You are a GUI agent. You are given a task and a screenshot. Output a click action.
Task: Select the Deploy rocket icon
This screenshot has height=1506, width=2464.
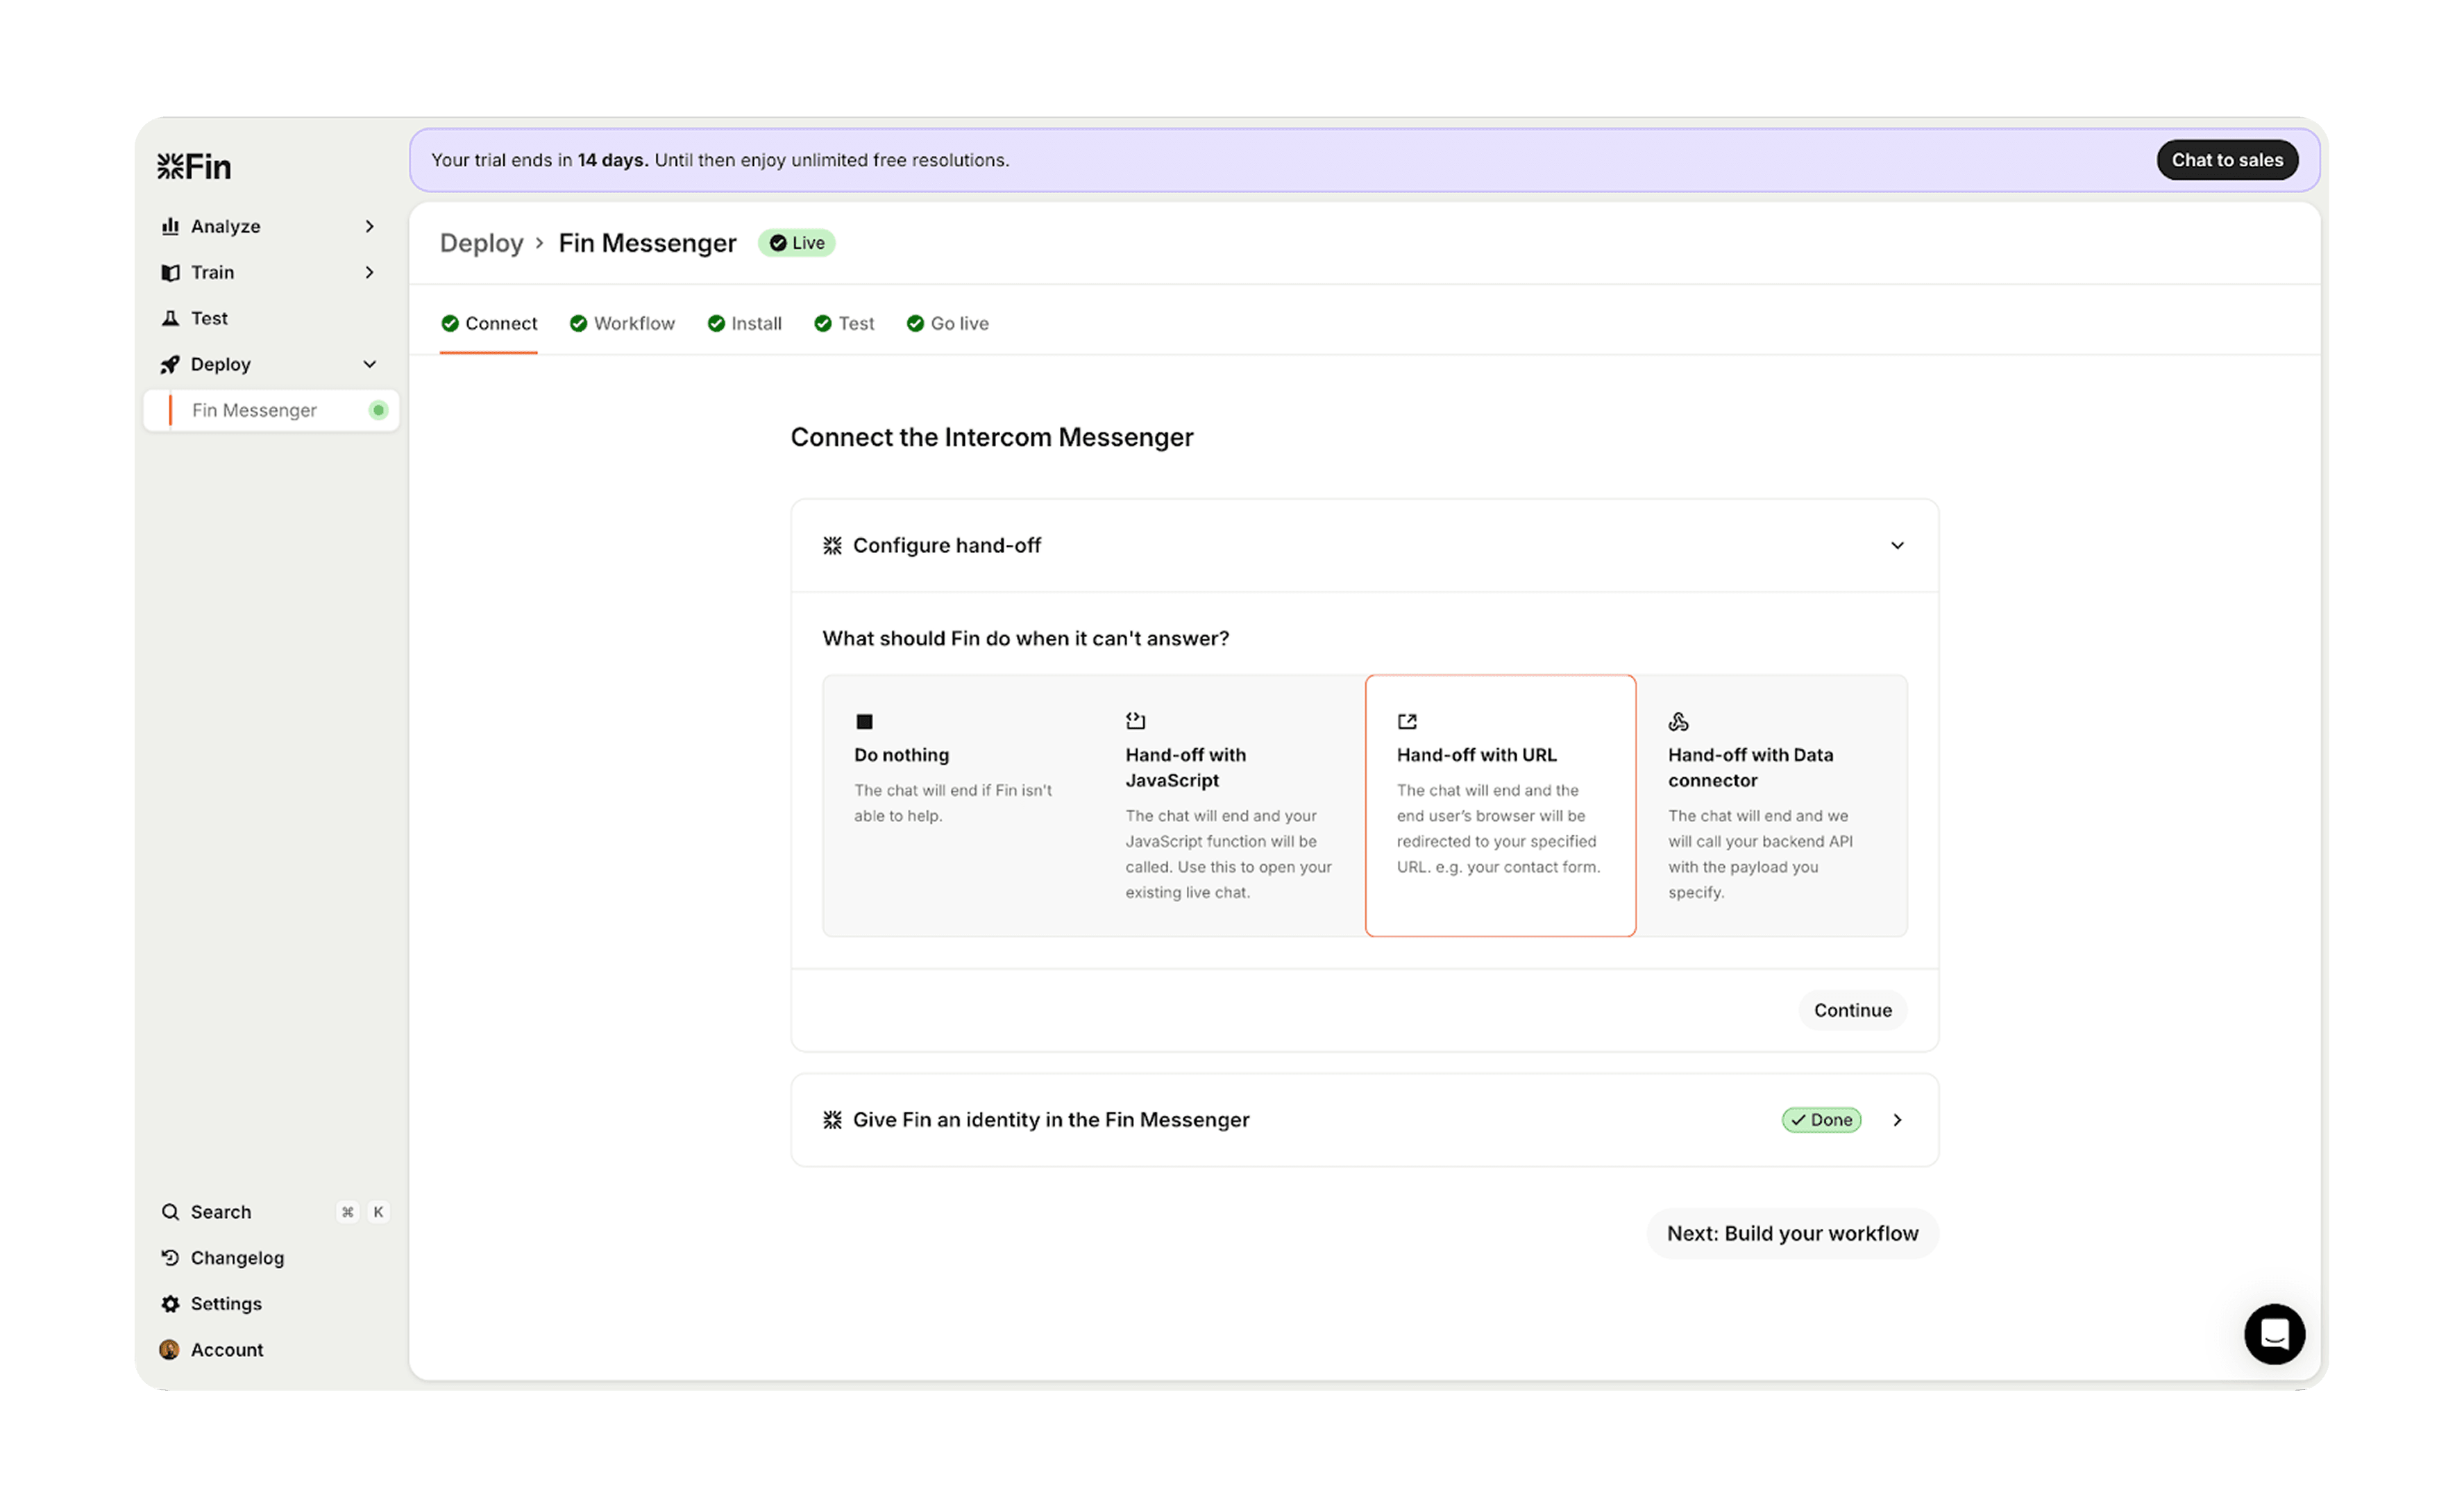[x=171, y=364]
